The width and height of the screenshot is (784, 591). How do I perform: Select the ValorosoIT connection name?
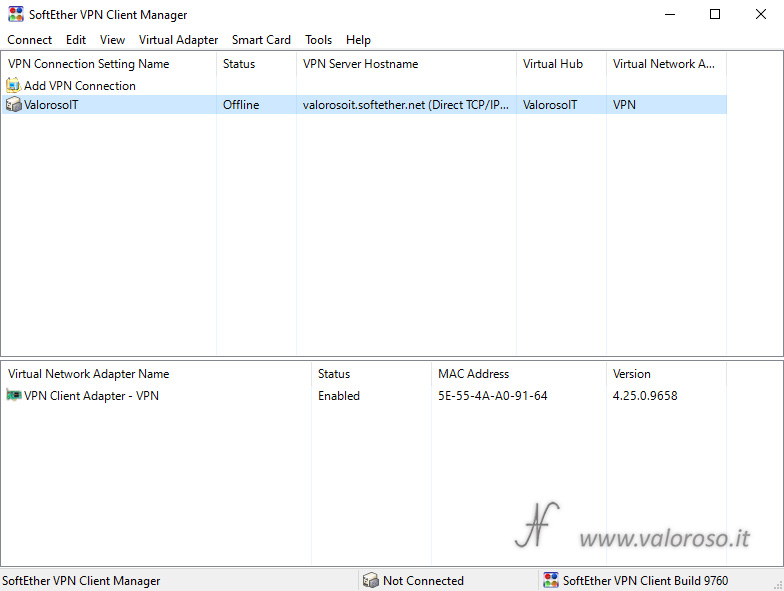[x=51, y=105]
